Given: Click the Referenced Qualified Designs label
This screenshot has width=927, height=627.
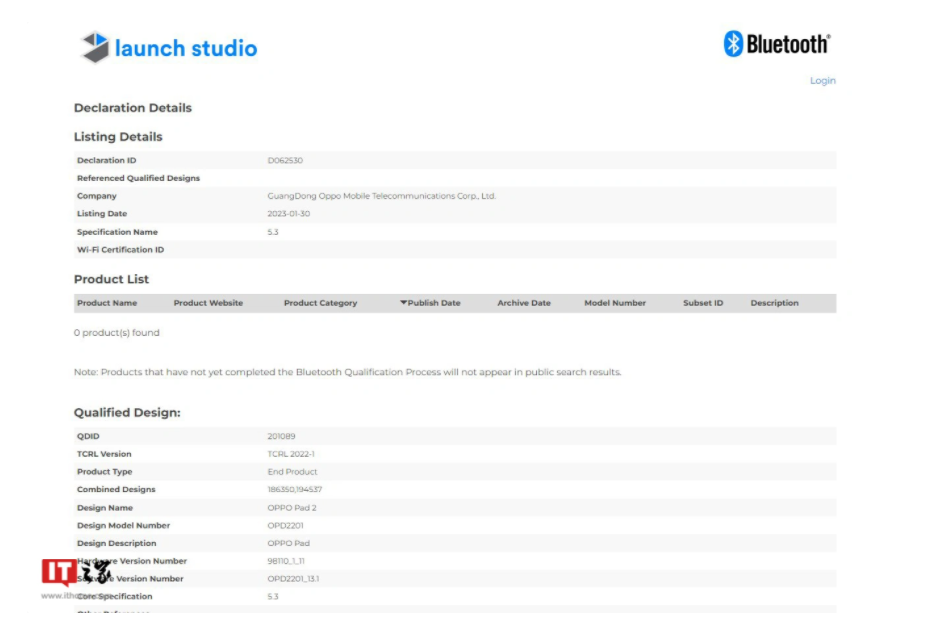Looking at the screenshot, I should [138, 178].
